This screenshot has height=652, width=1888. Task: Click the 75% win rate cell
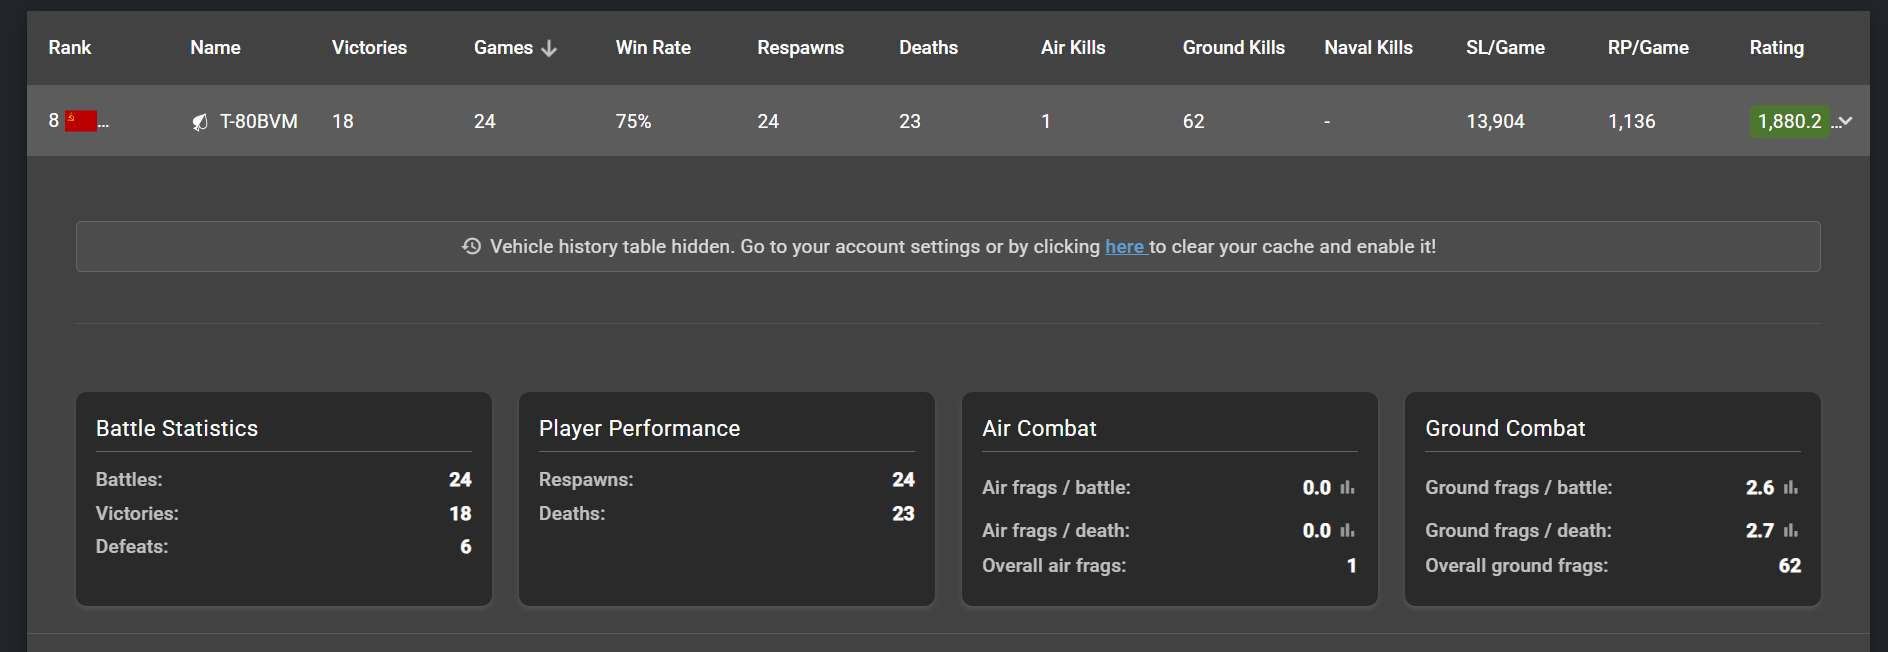coord(633,121)
